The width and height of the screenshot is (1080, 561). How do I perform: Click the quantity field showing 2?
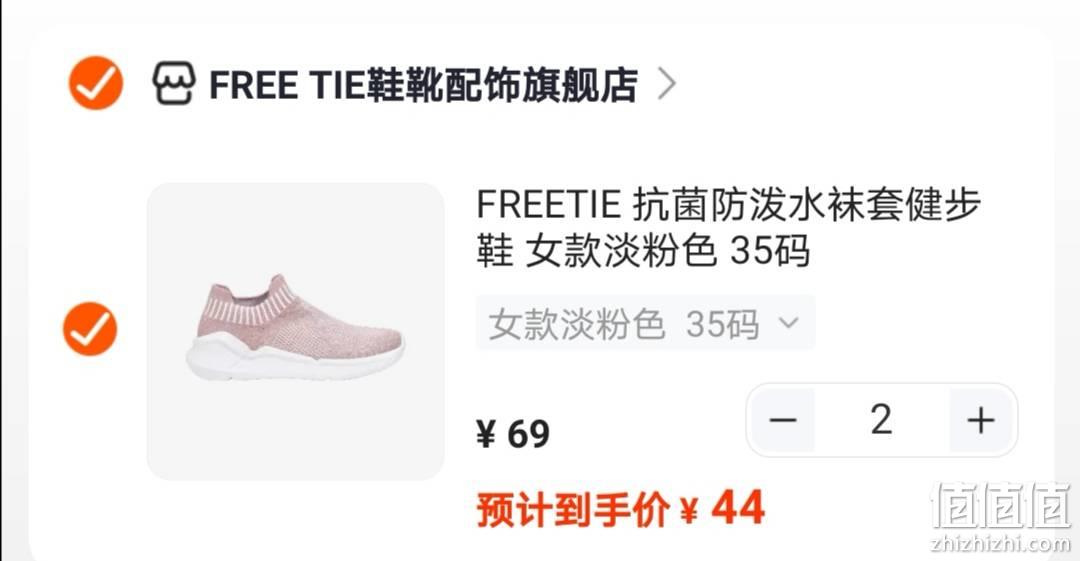pos(882,420)
